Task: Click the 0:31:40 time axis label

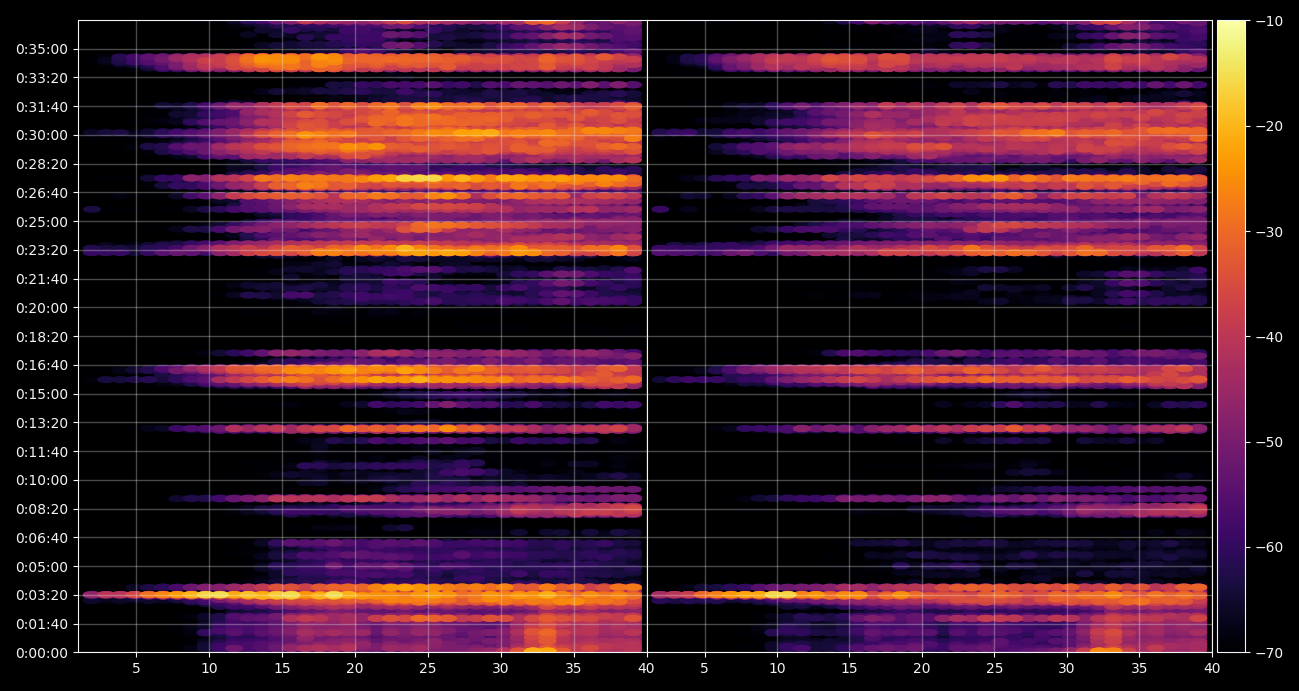Action: tap(41, 107)
